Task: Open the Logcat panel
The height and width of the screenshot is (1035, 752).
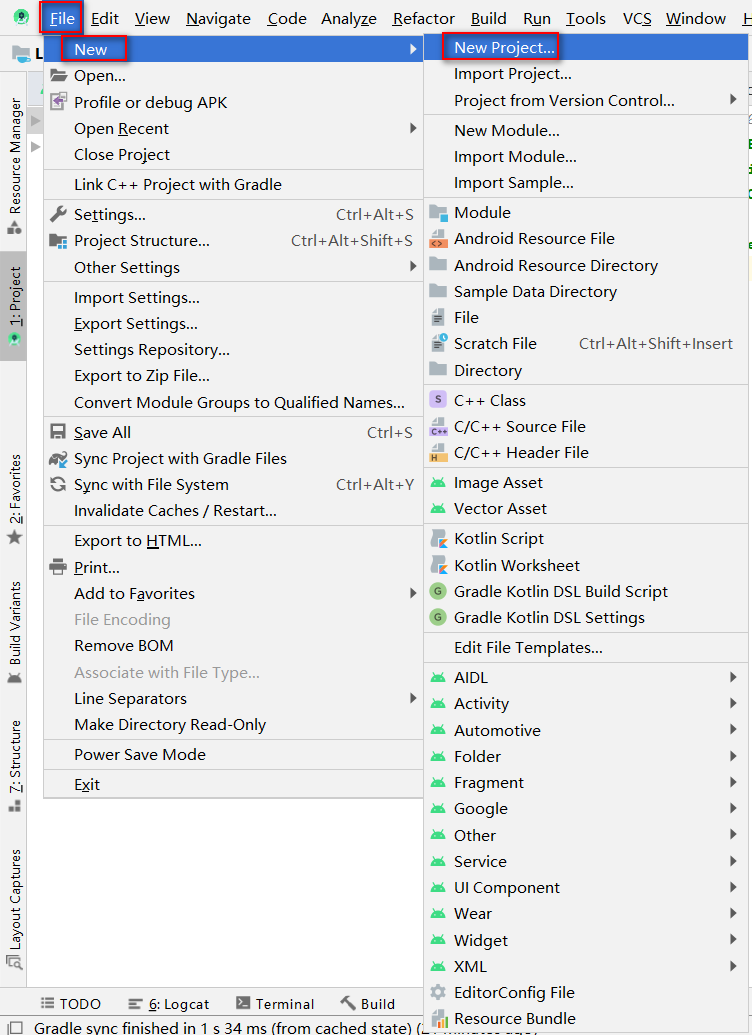Action: click(169, 1003)
